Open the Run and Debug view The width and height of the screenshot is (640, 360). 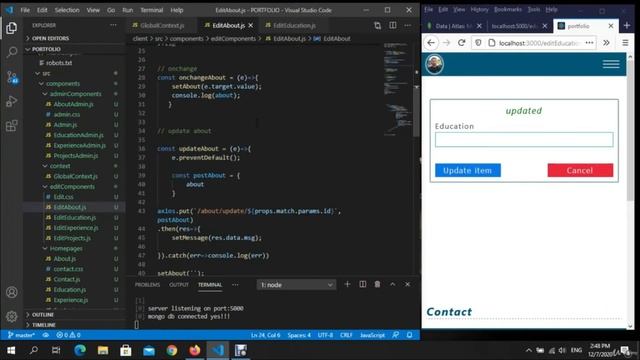(11, 101)
